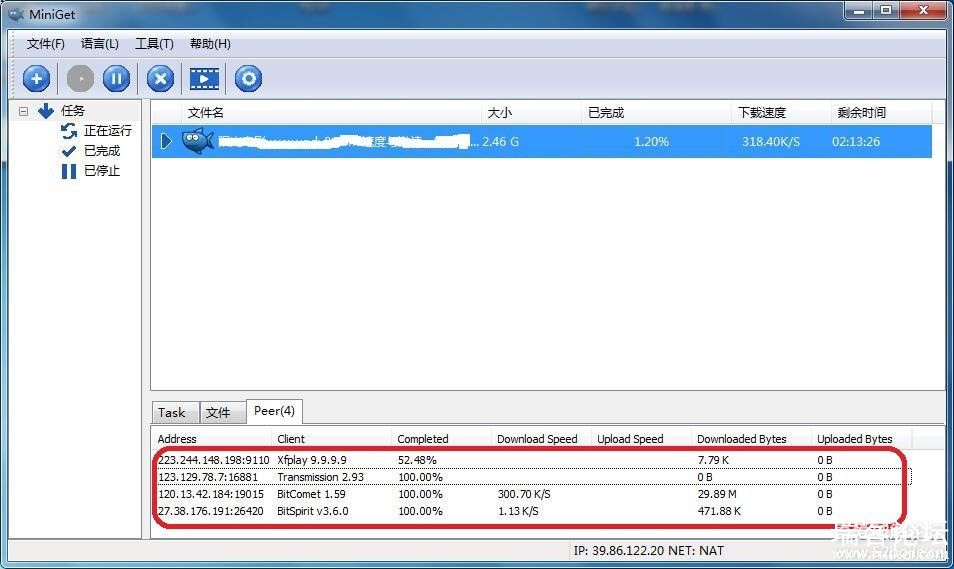The image size is (954, 569).
Task: Select 已停止 in the task tree
Action: click(x=102, y=171)
